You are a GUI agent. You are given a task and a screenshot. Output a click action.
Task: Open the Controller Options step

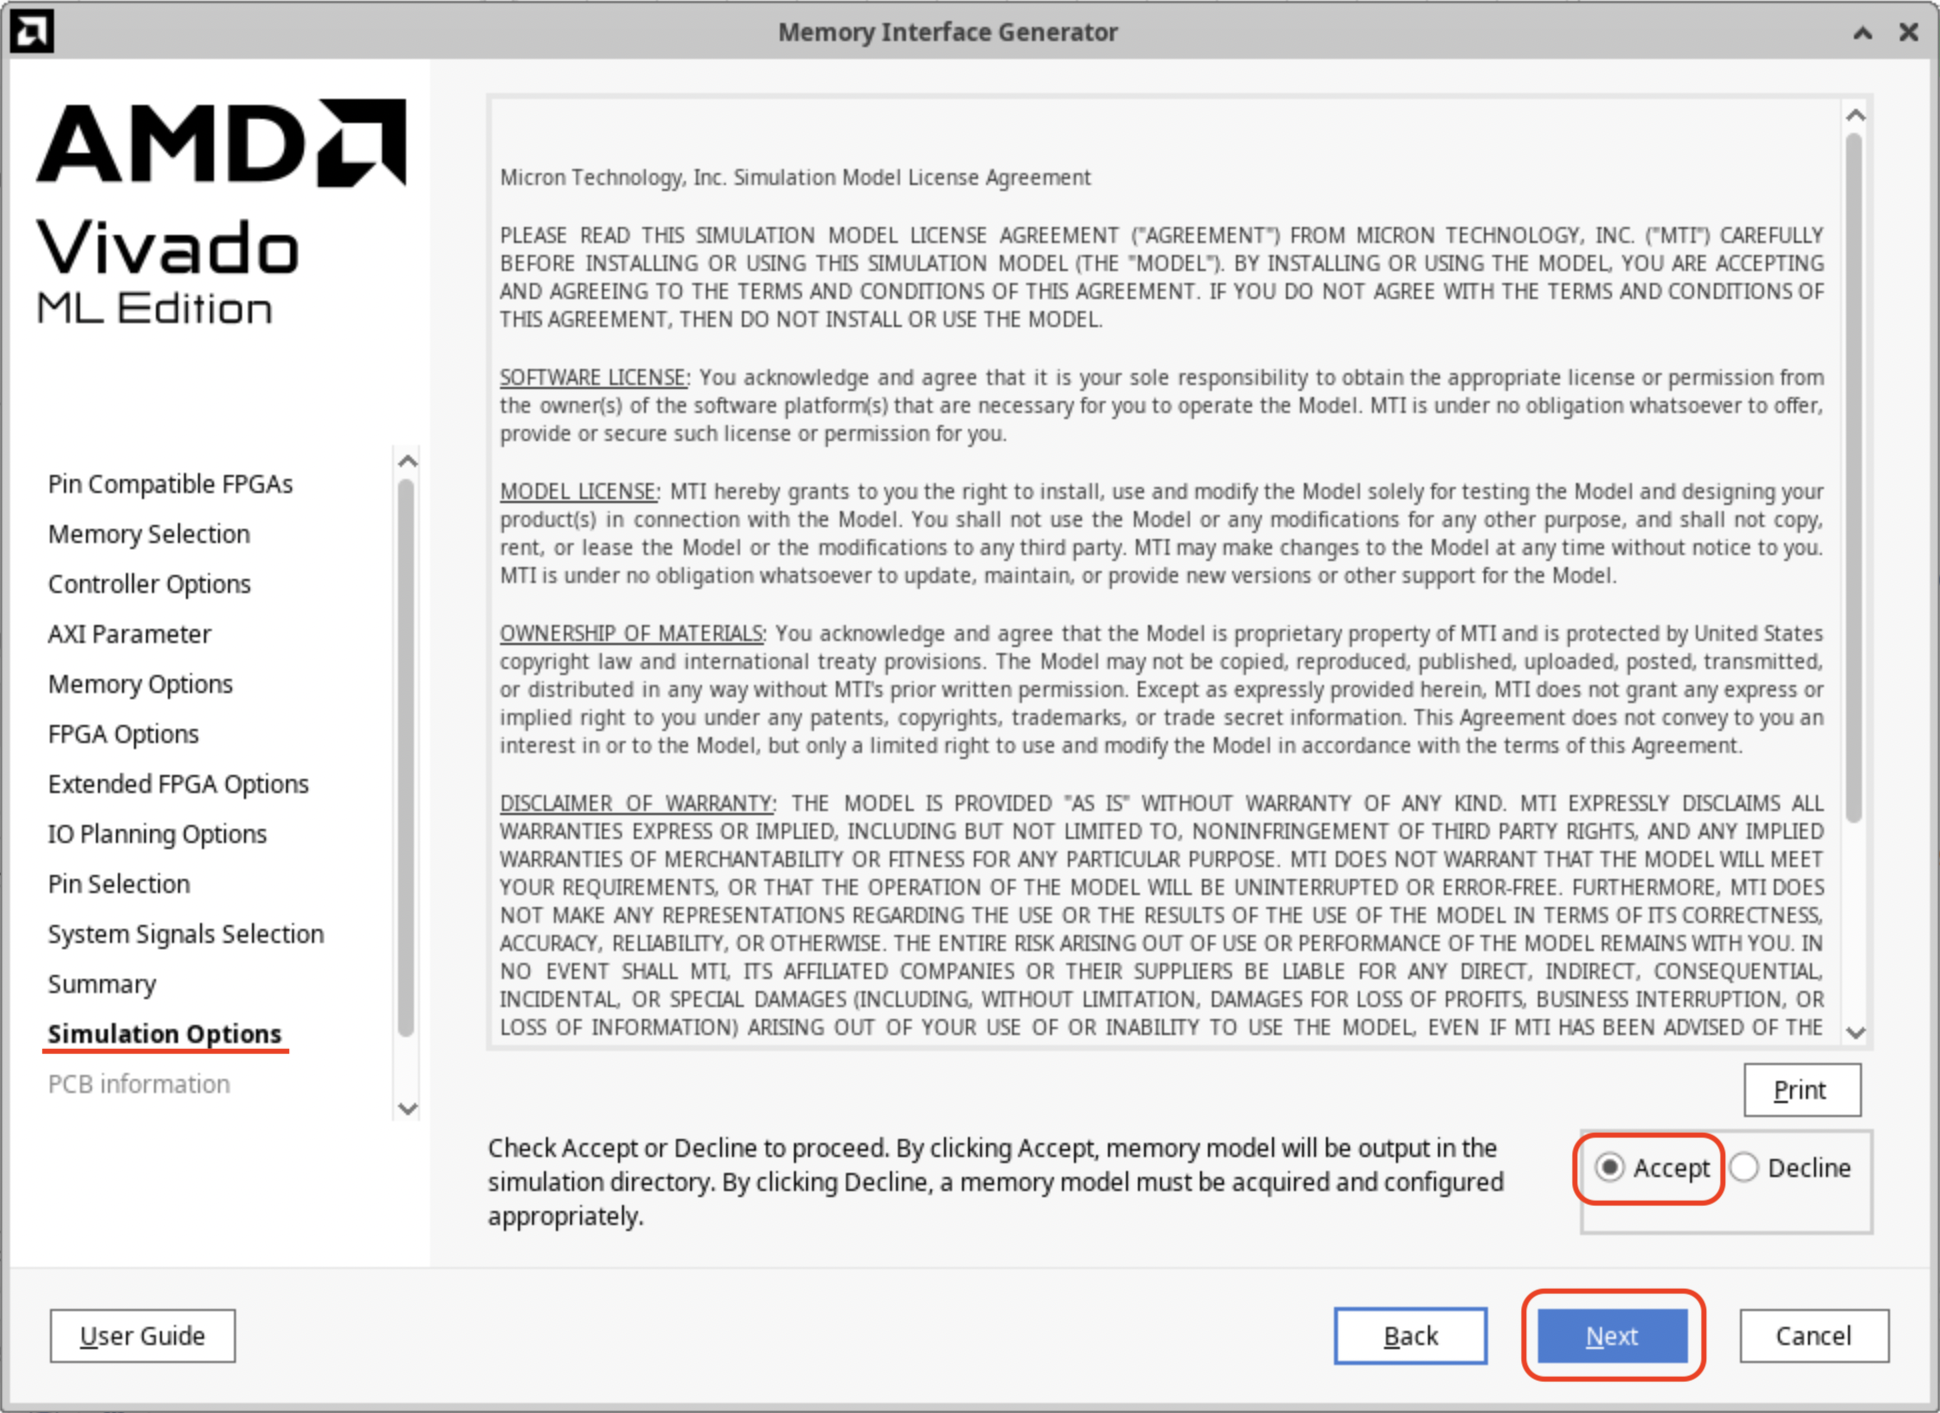149,584
